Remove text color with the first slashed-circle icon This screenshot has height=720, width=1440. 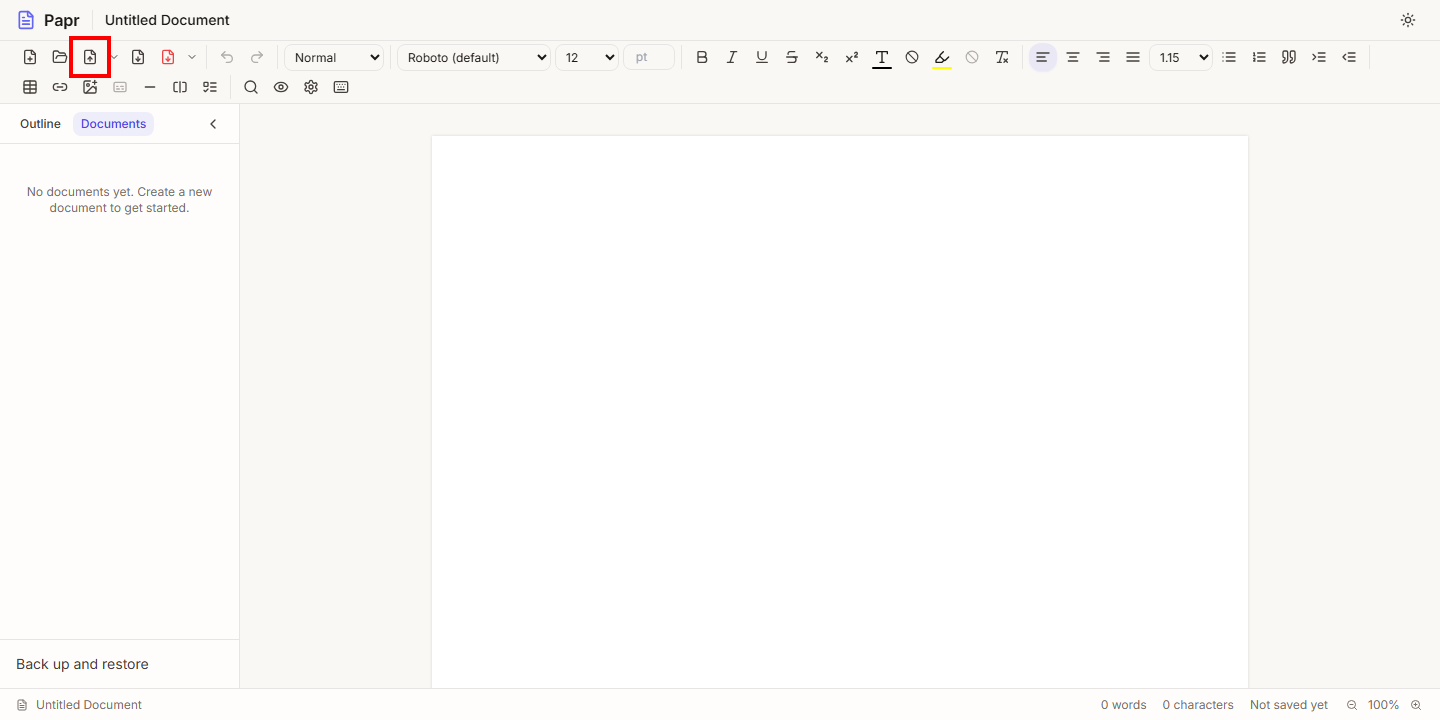(912, 57)
